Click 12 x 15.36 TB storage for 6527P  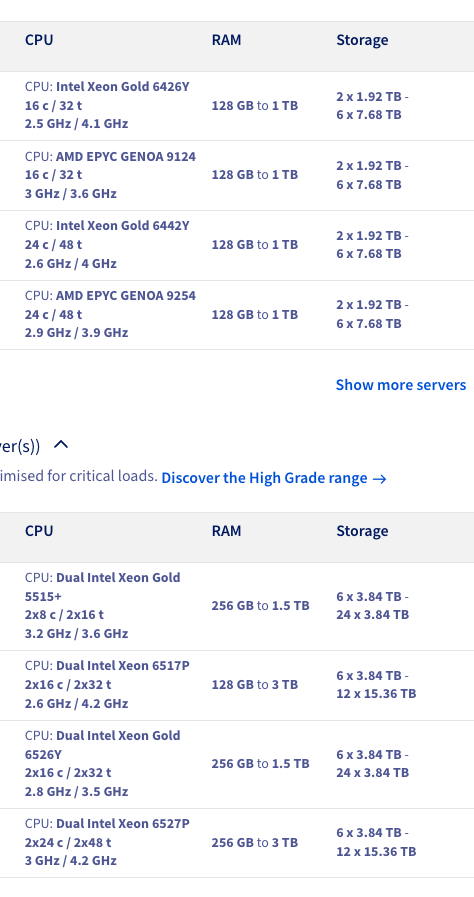point(376,852)
